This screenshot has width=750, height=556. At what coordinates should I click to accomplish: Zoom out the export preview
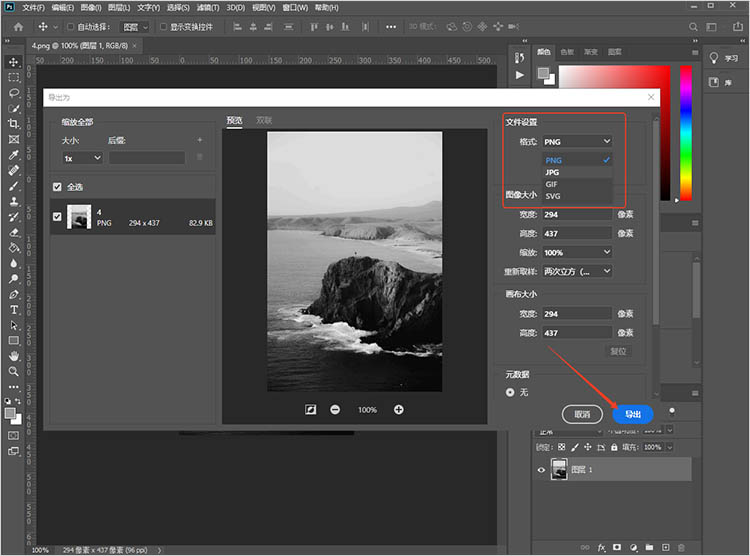click(x=335, y=410)
